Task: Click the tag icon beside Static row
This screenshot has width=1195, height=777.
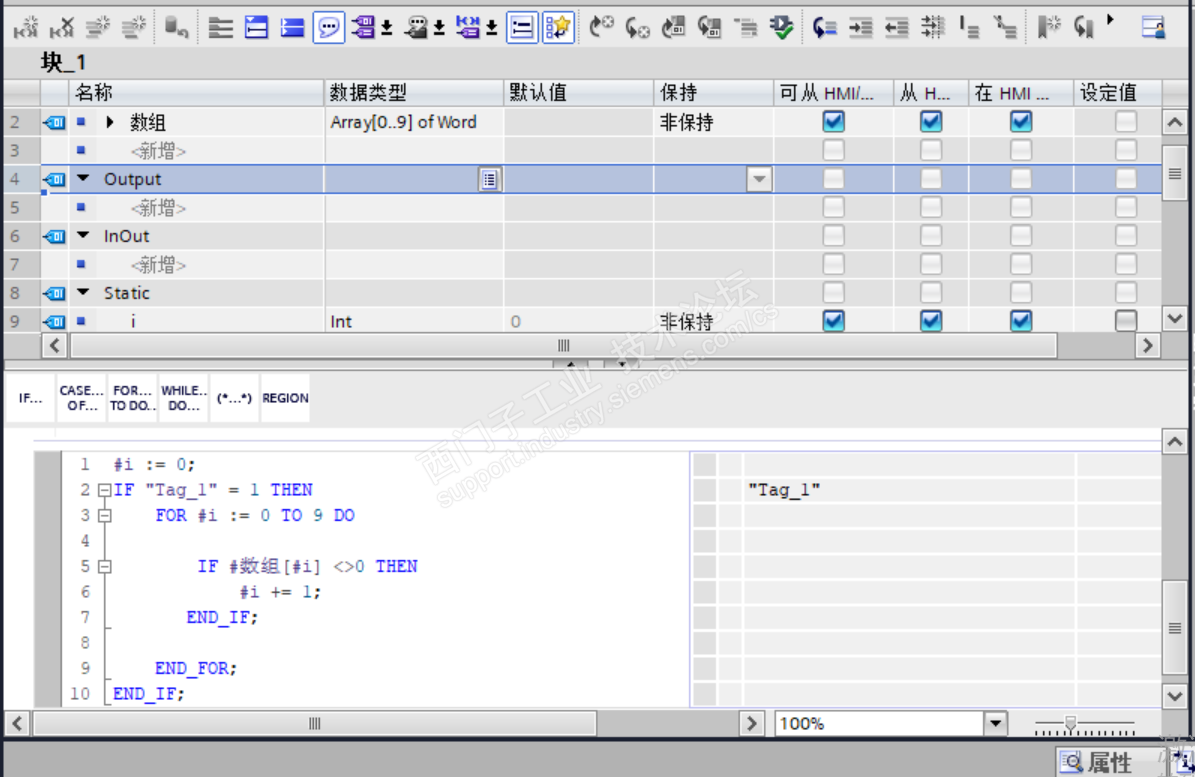Action: [x=55, y=293]
